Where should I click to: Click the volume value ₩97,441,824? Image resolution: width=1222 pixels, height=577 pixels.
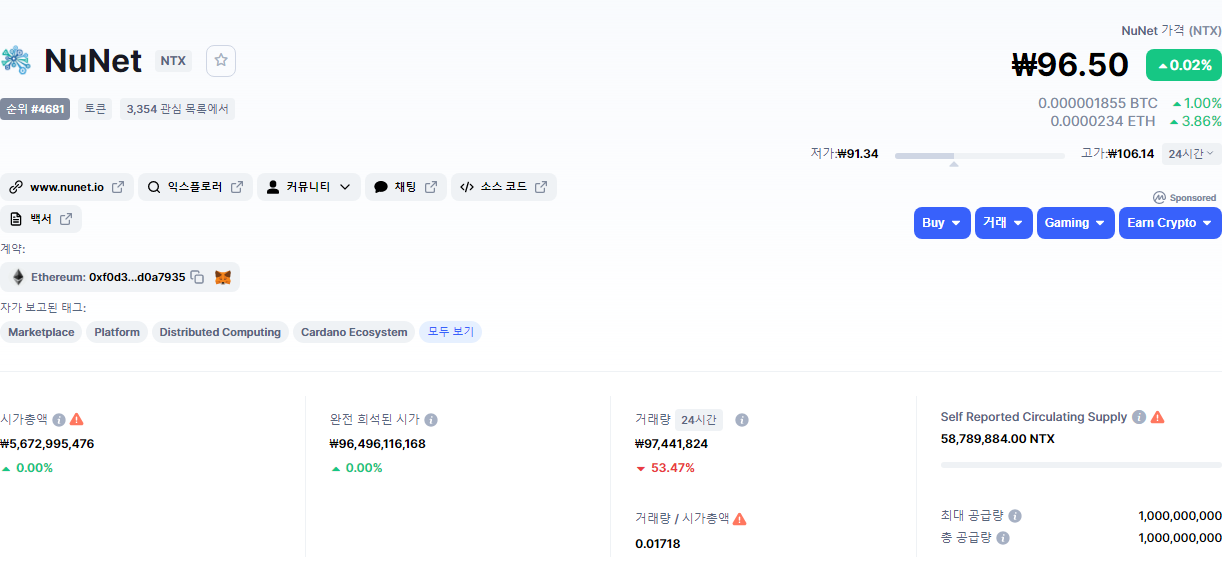click(x=671, y=444)
